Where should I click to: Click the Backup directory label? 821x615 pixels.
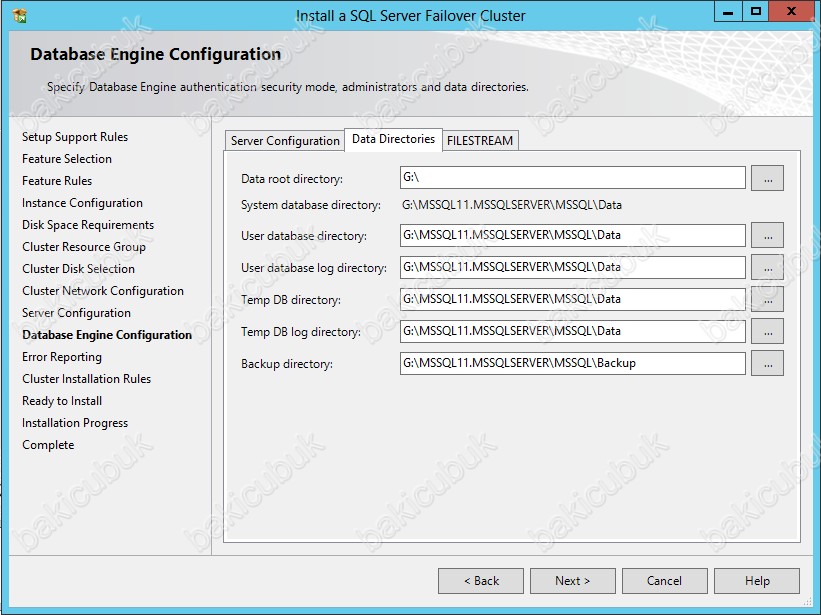286,364
